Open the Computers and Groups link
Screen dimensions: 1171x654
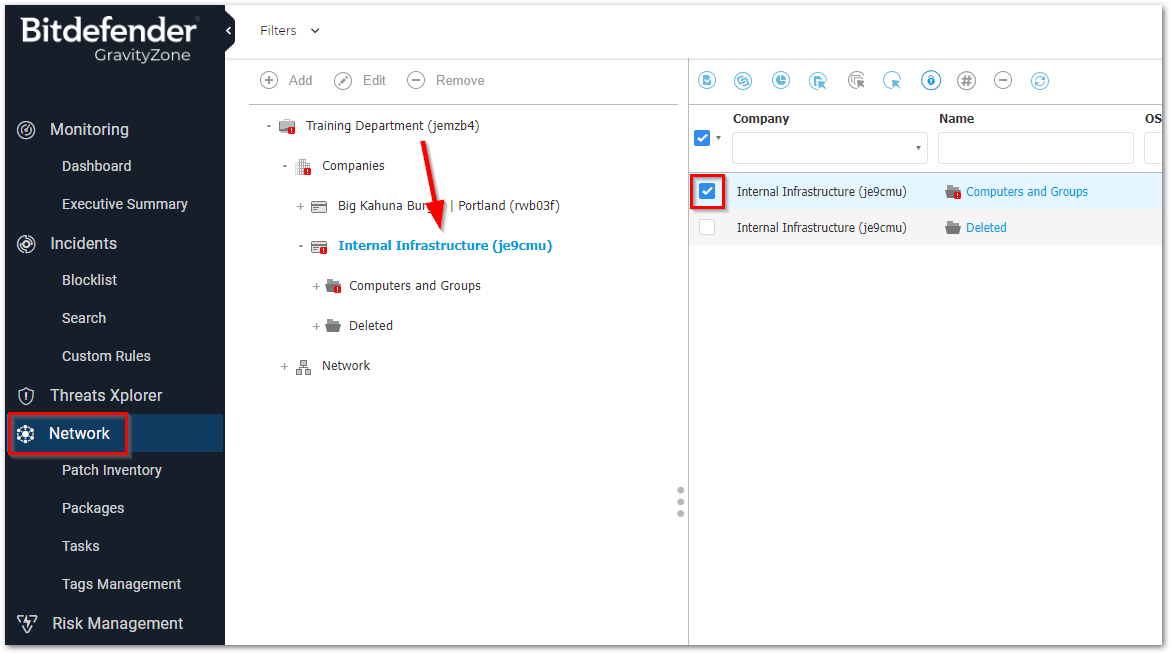[x=1026, y=192]
